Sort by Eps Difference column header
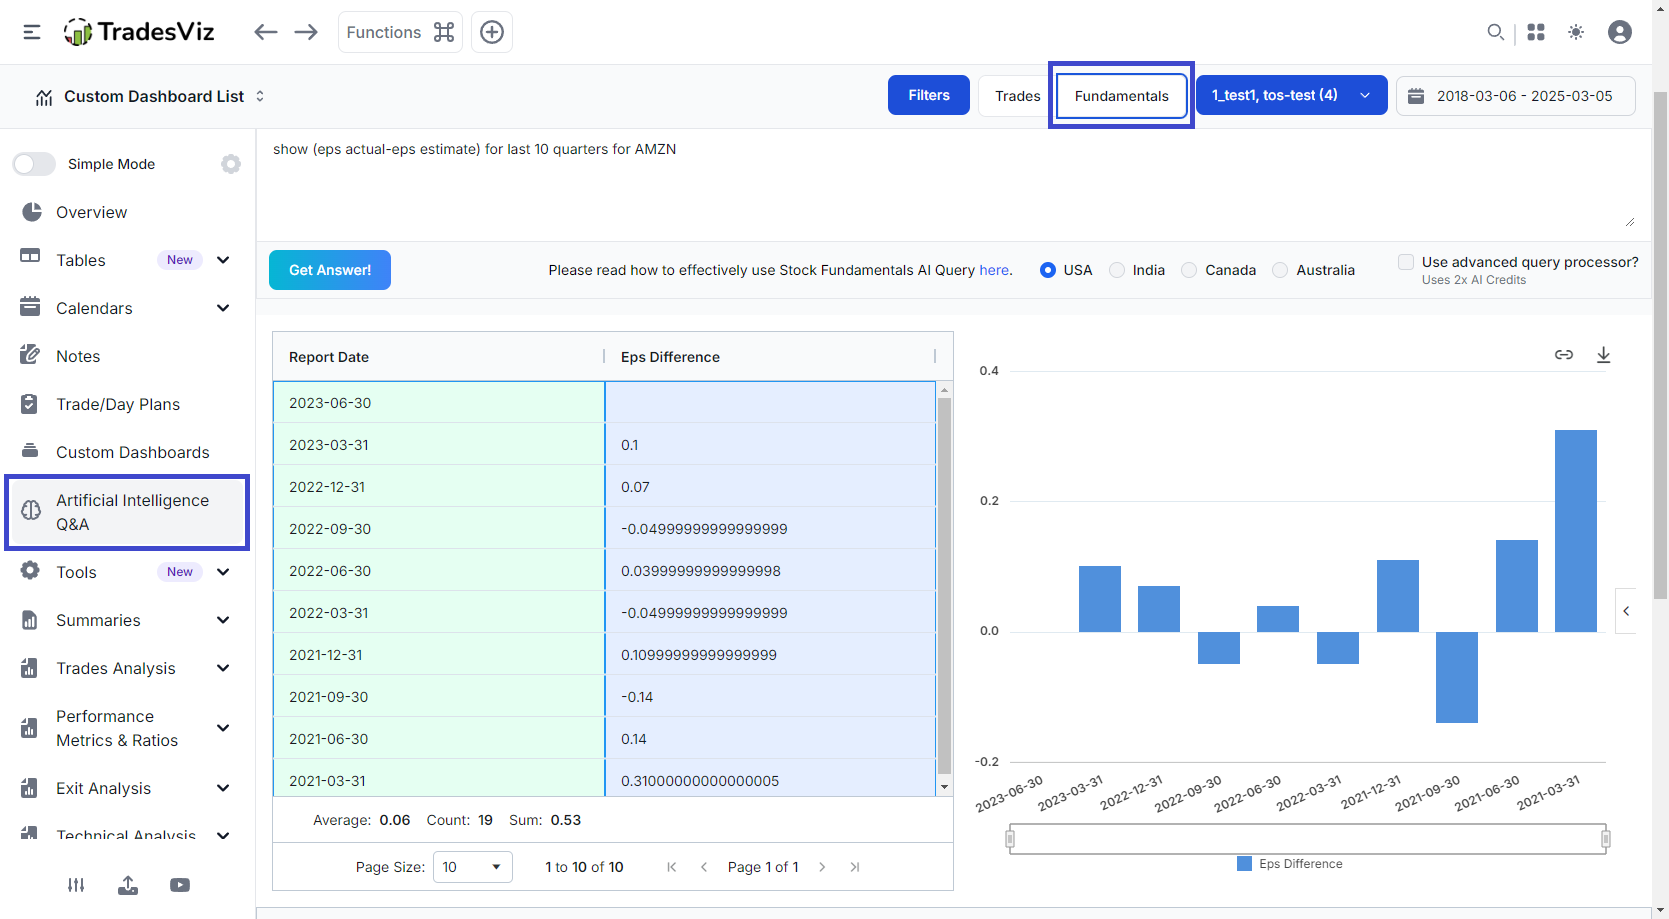 click(x=770, y=357)
